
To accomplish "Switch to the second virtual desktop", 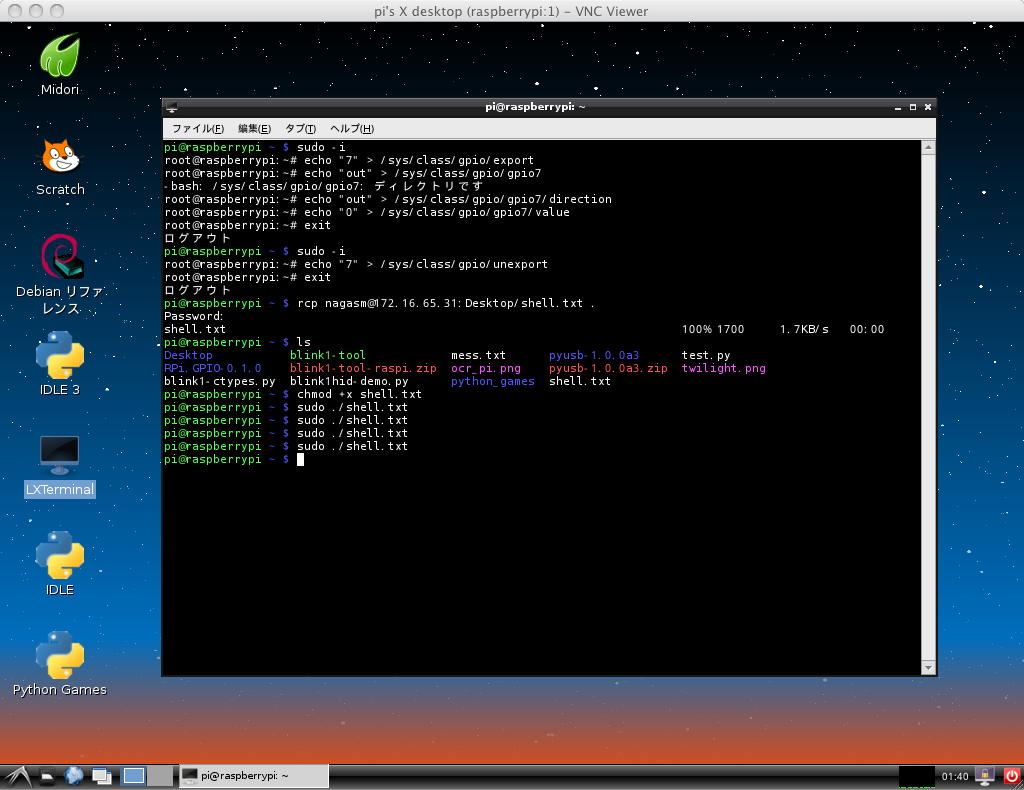I will pyautogui.click(x=160, y=776).
